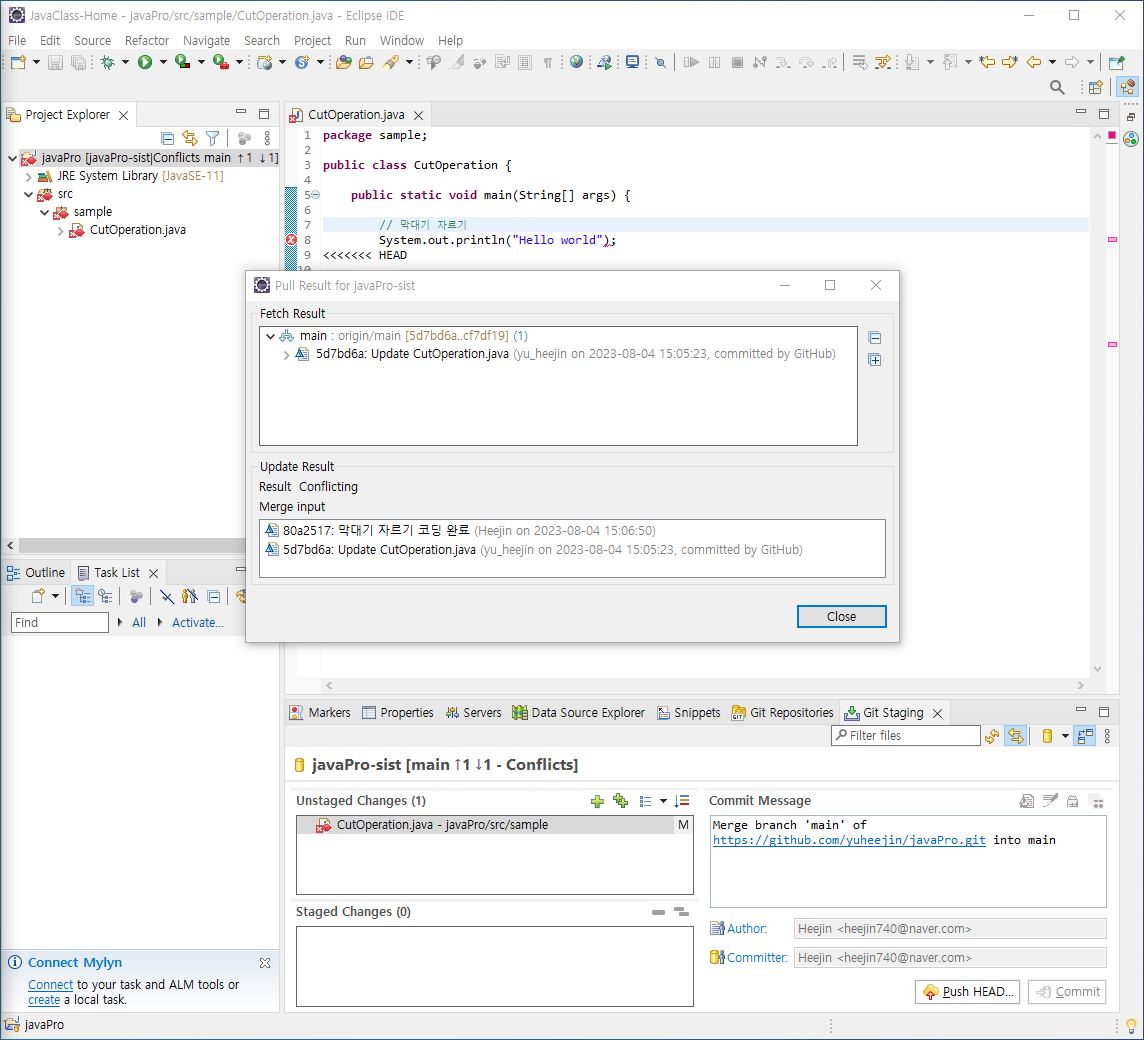Stage all changes with double plus

click(x=621, y=801)
